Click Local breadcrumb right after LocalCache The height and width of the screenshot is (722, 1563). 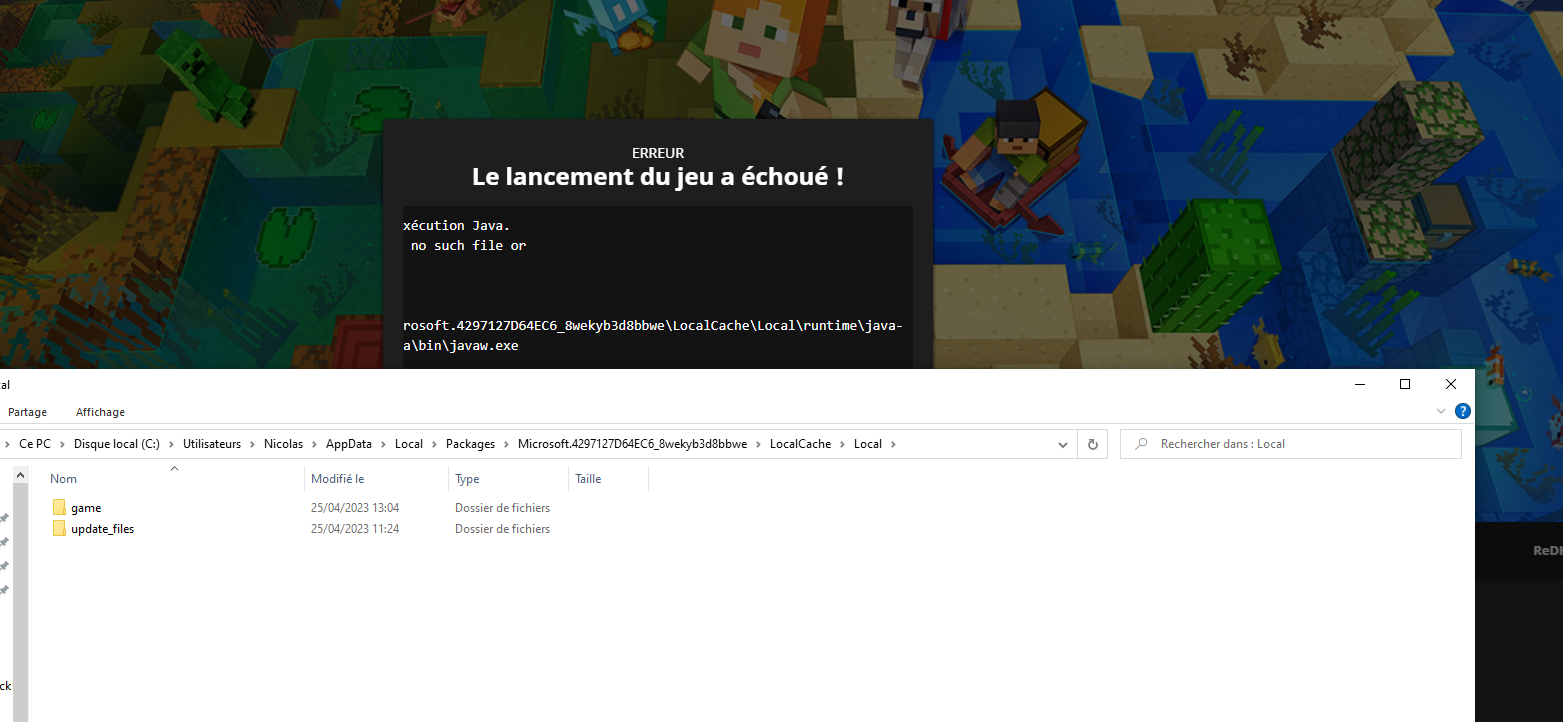pyautogui.click(x=868, y=444)
